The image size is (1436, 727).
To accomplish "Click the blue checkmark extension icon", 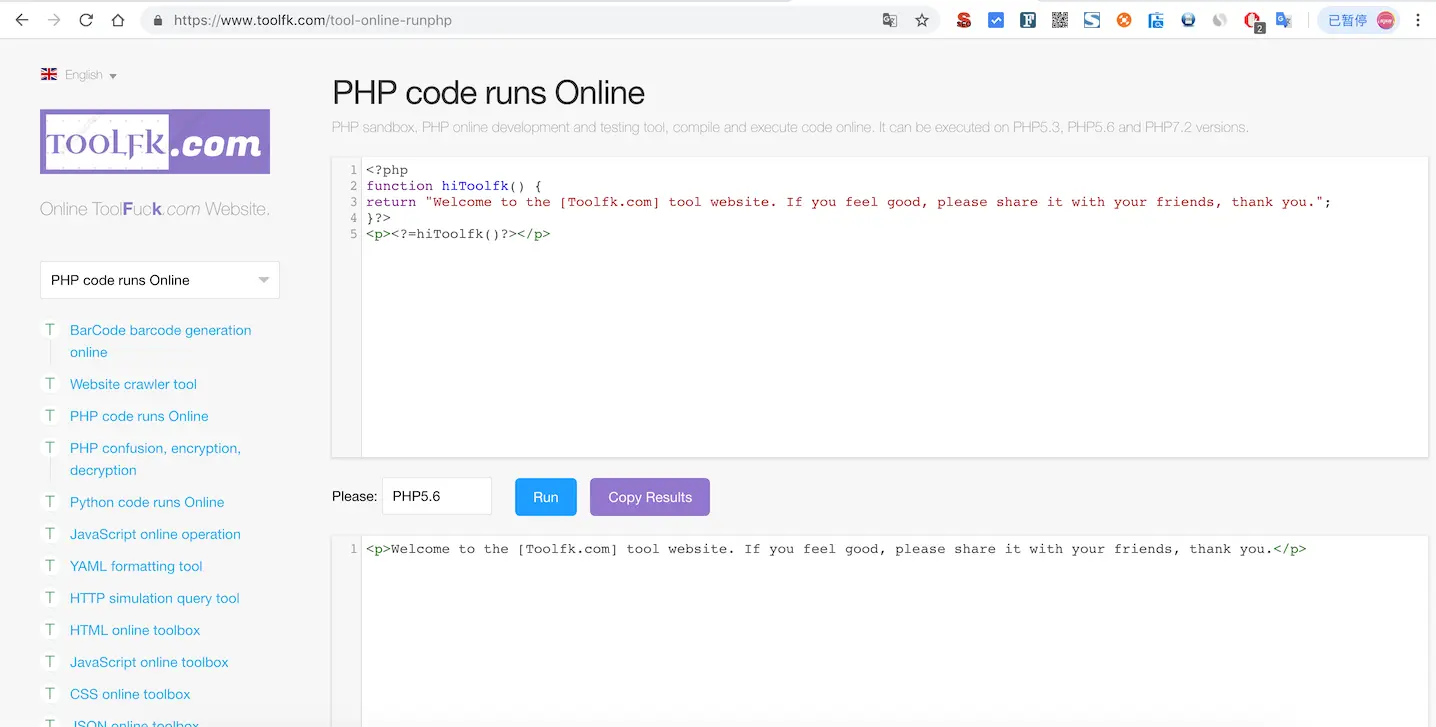I will [x=996, y=19].
